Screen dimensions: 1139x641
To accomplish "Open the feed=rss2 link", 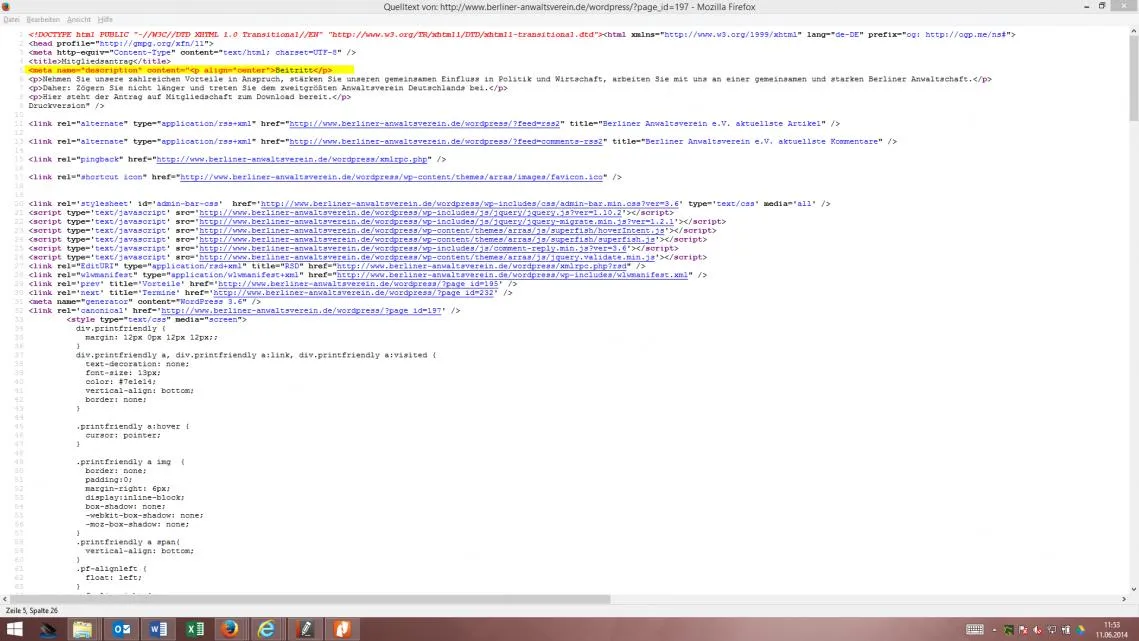I will [x=425, y=124].
